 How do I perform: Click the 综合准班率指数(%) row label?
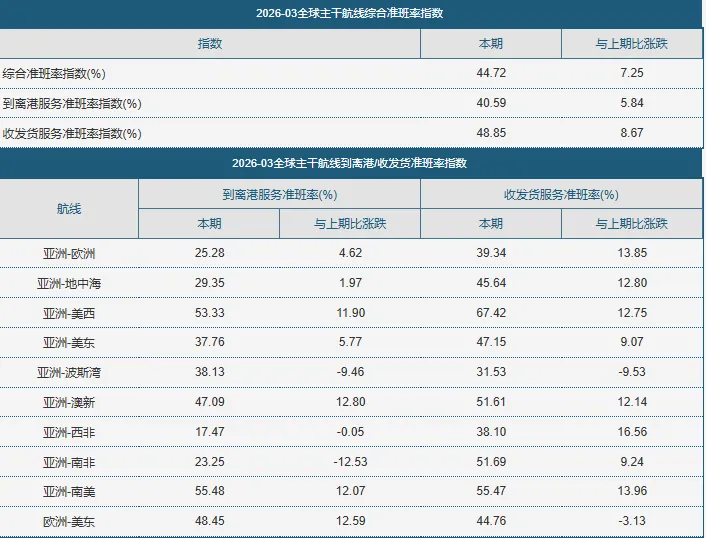(x=54, y=73)
